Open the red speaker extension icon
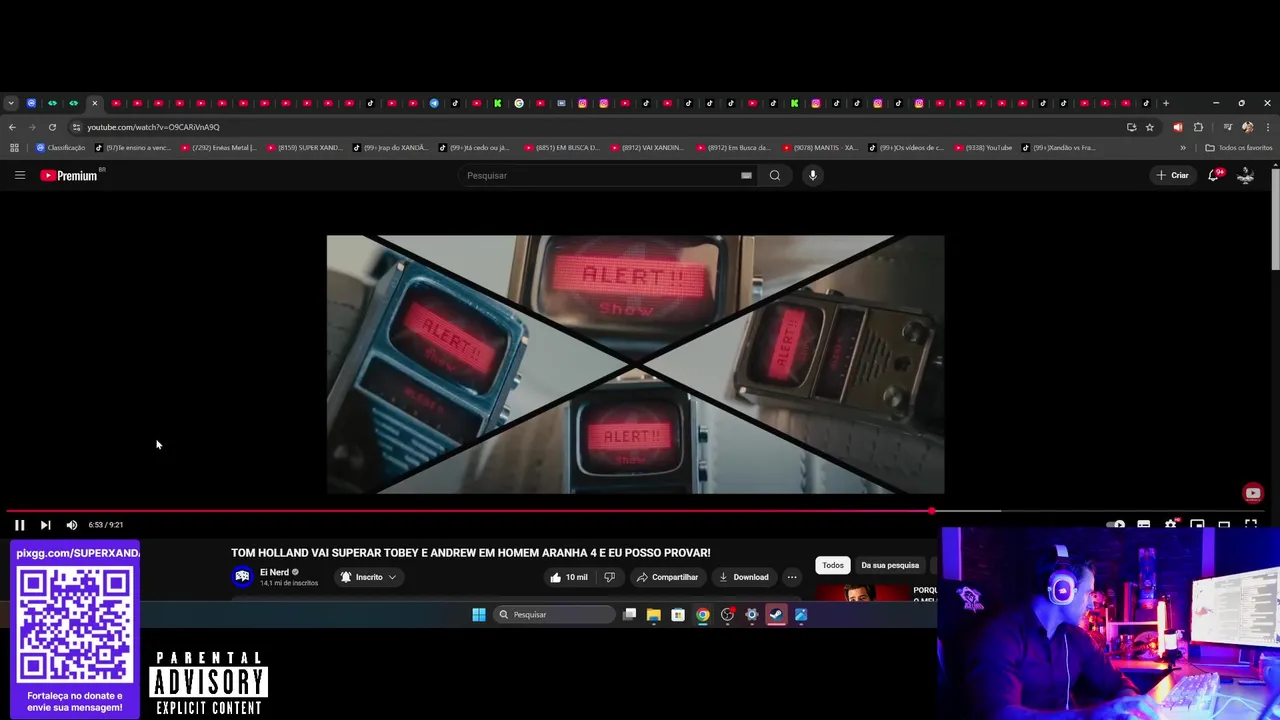 [x=1177, y=127]
